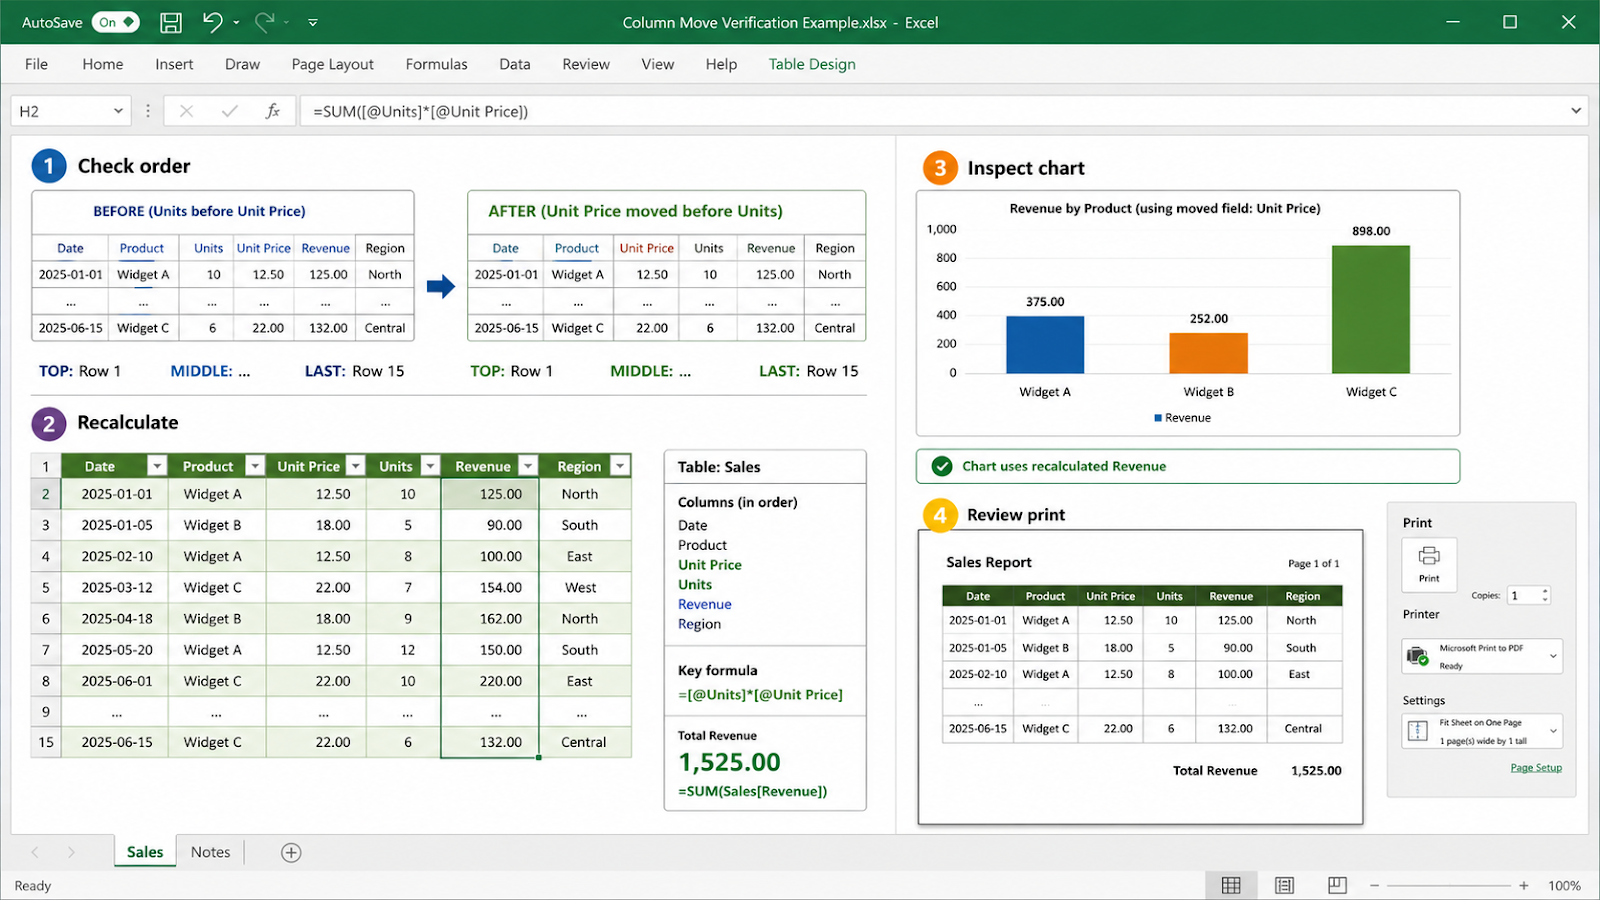Click the printer status icon

pyautogui.click(x=1418, y=656)
